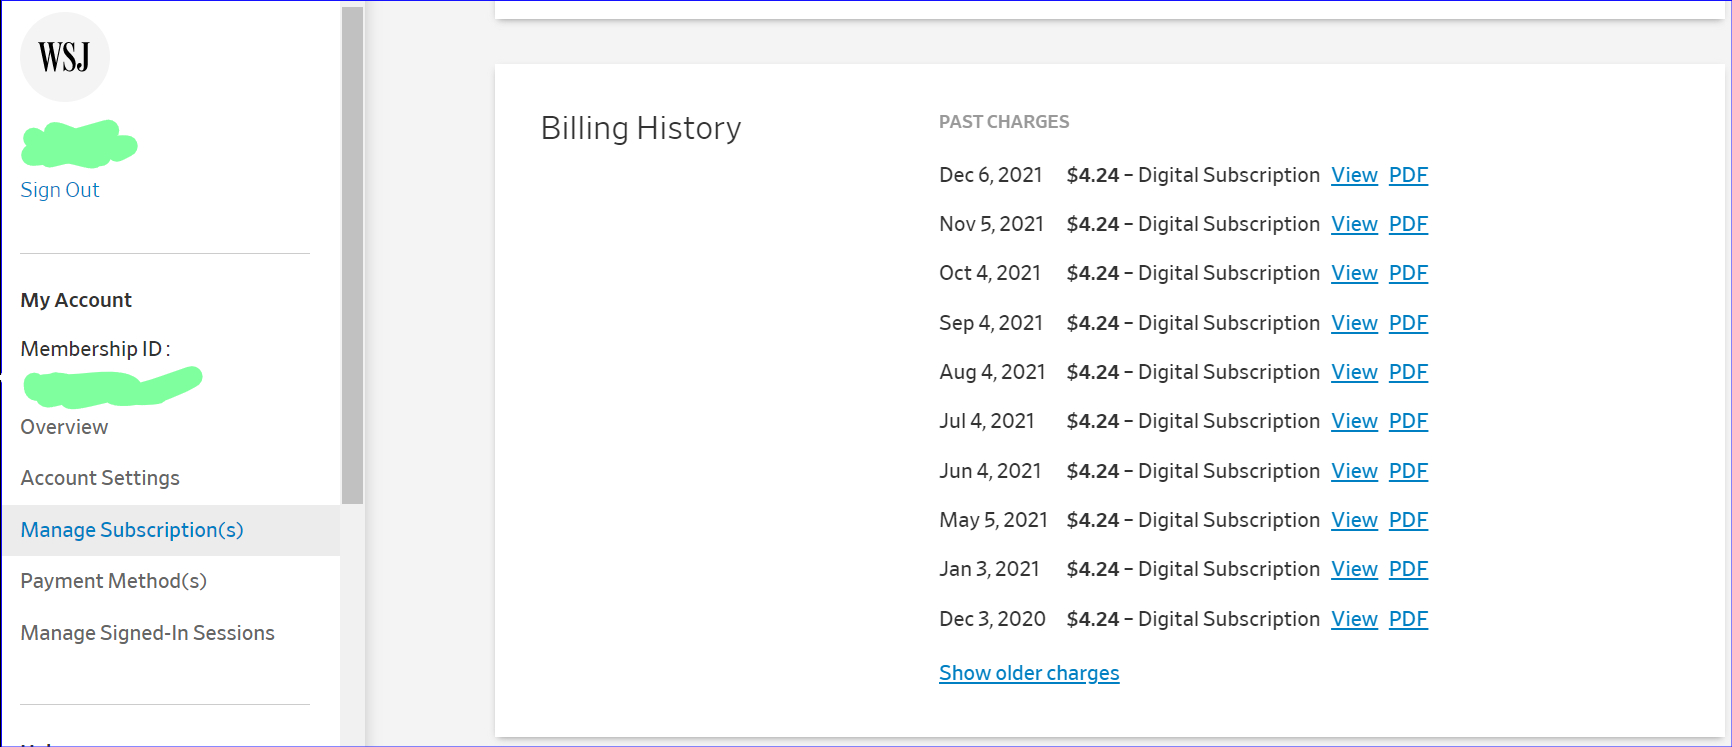The image size is (1732, 747).
Task: View the Dec 6, 2021 charge
Action: 1354,175
